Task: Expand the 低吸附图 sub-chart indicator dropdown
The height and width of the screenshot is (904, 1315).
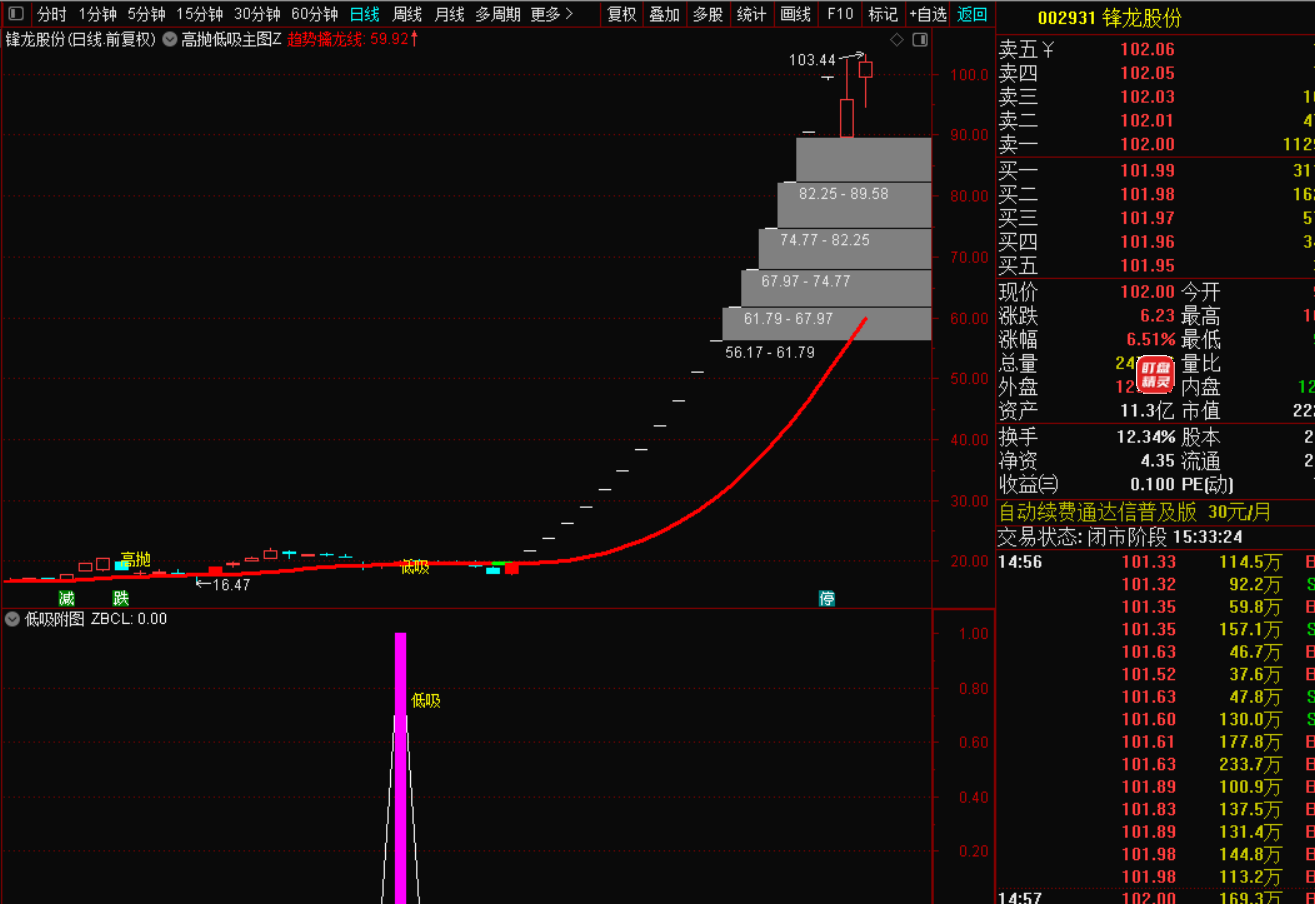Action: pyautogui.click(x=13, y=619)
